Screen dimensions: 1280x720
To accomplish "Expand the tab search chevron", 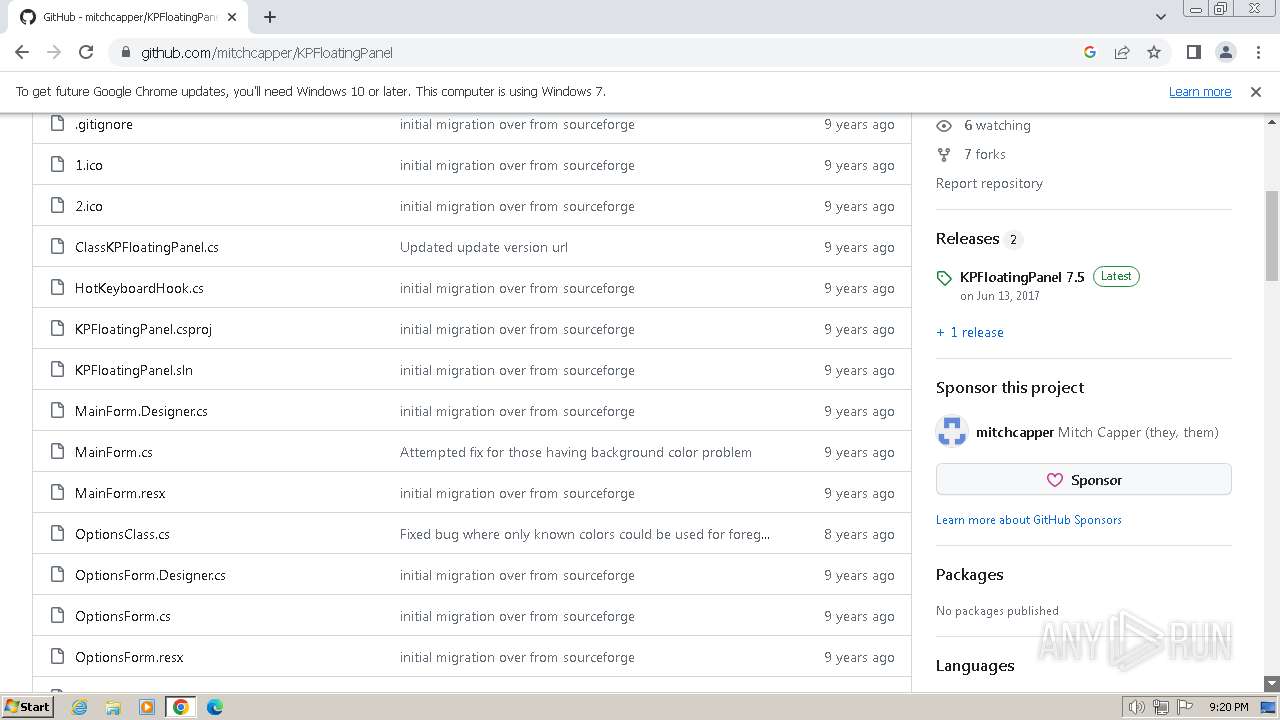I will pyautogui.click(x=1161, y=17).
